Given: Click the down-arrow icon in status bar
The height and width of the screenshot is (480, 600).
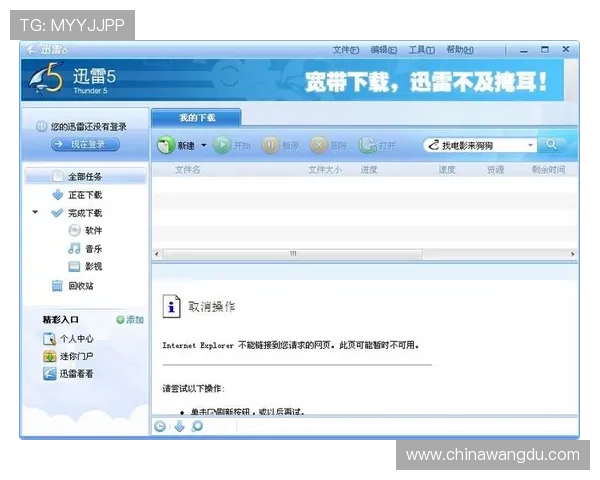Looking at the screenshot, I should point(179,426).
